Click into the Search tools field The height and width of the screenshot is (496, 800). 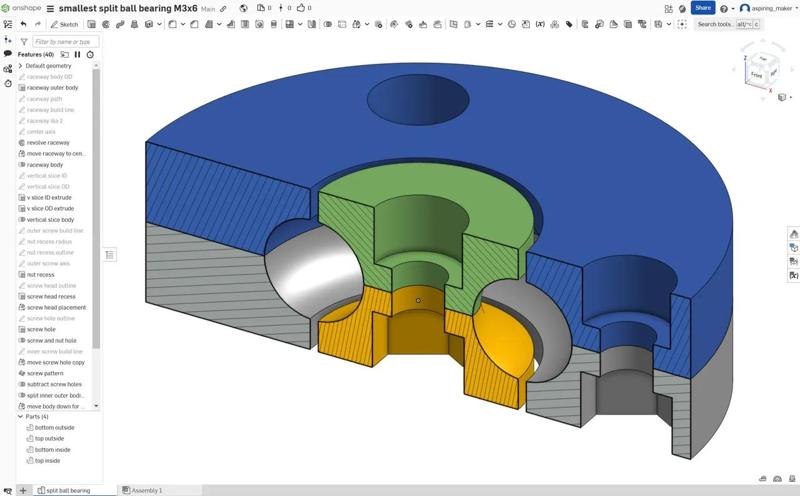coord(729,24)
